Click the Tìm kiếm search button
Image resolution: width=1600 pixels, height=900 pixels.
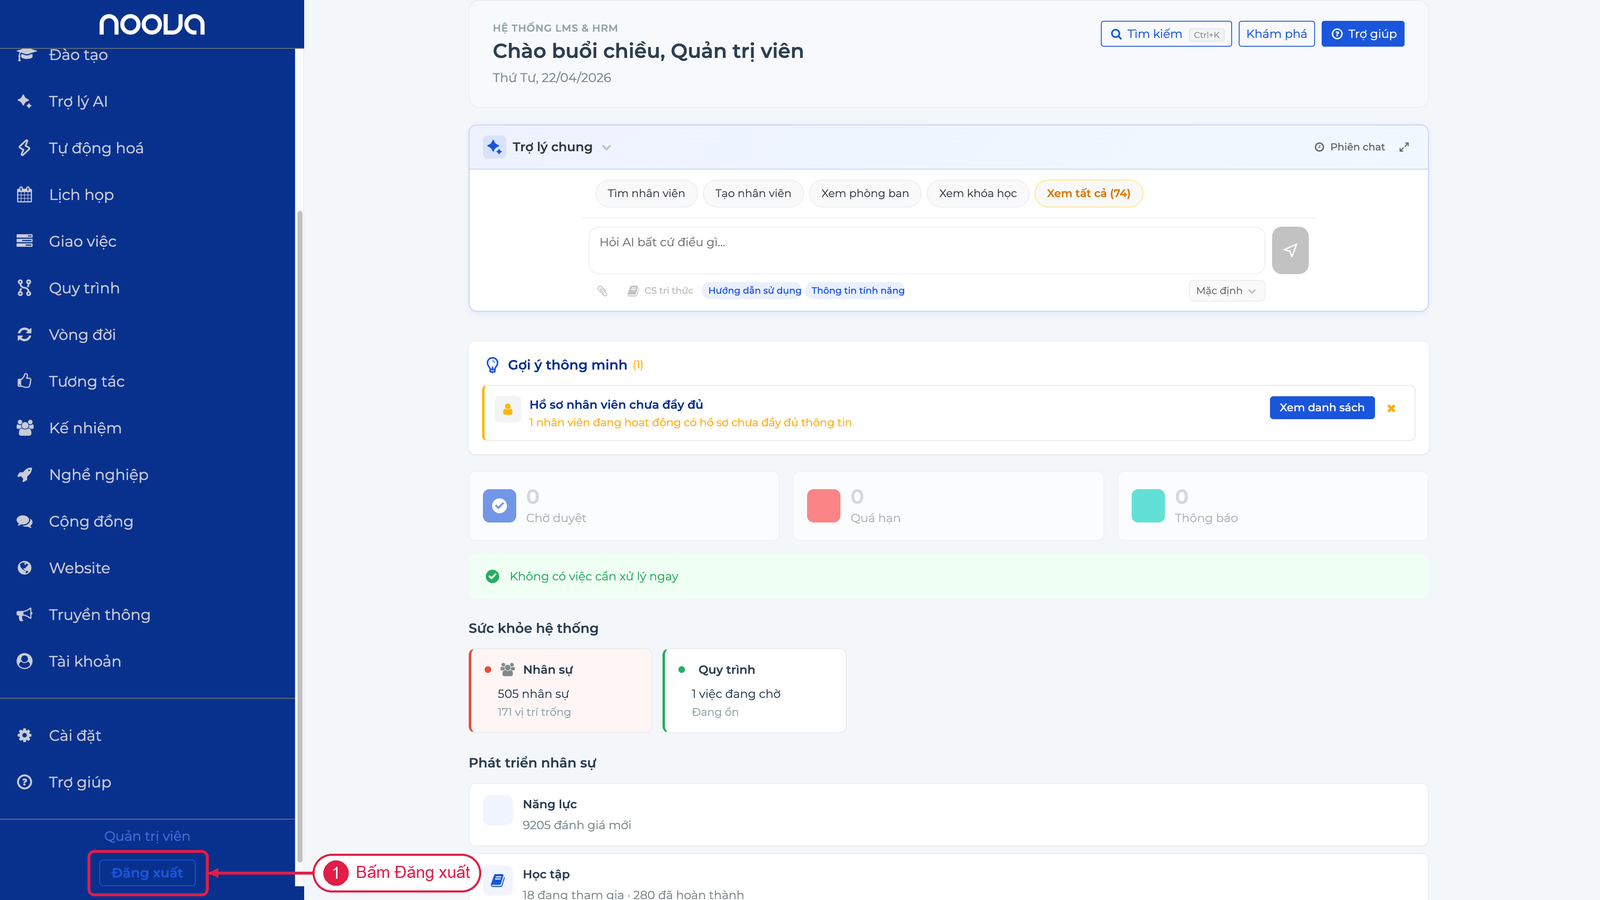1166,34
